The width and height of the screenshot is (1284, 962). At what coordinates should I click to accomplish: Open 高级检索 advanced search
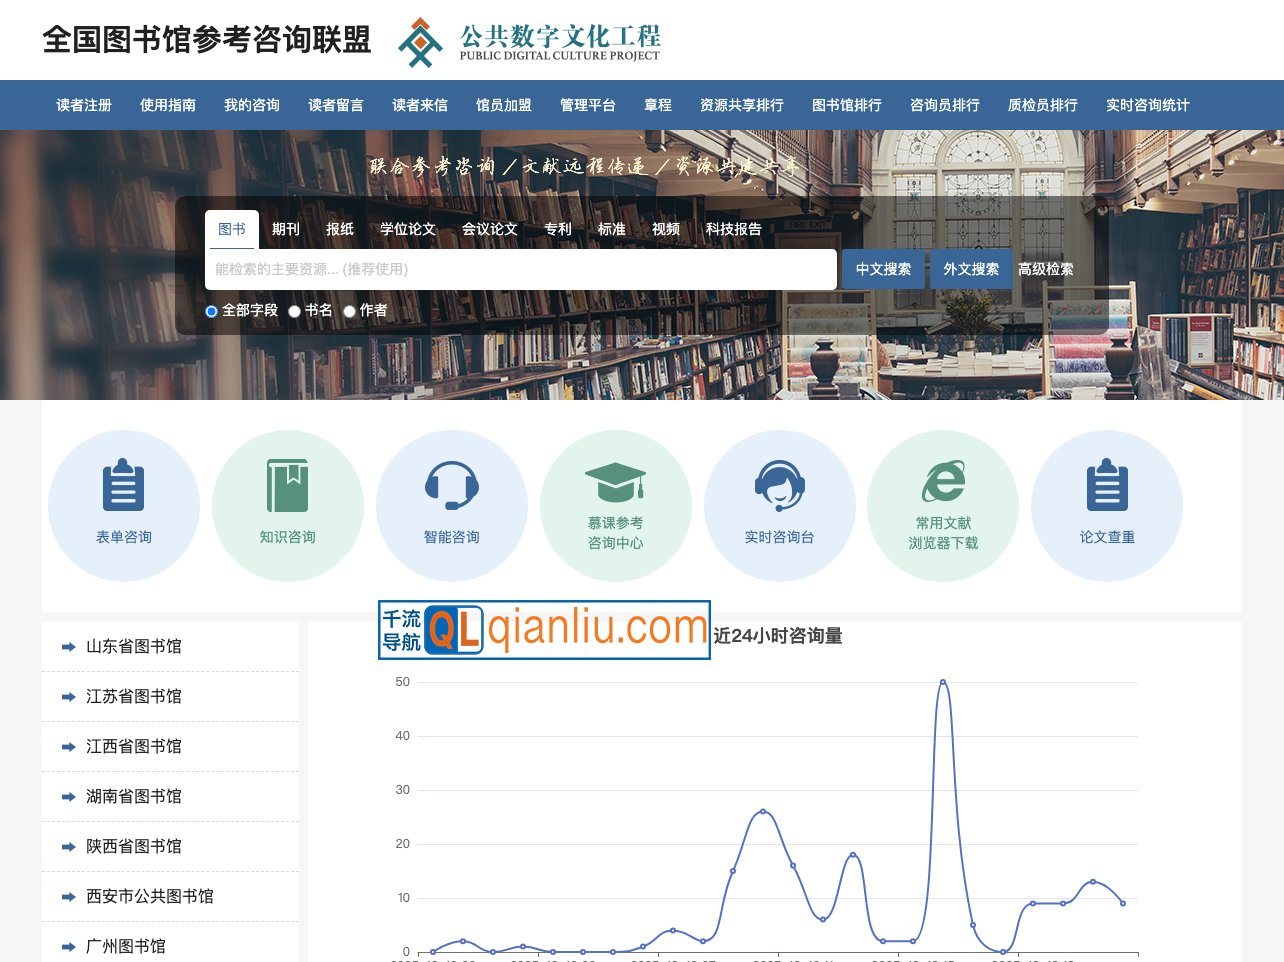point(1046,269)
